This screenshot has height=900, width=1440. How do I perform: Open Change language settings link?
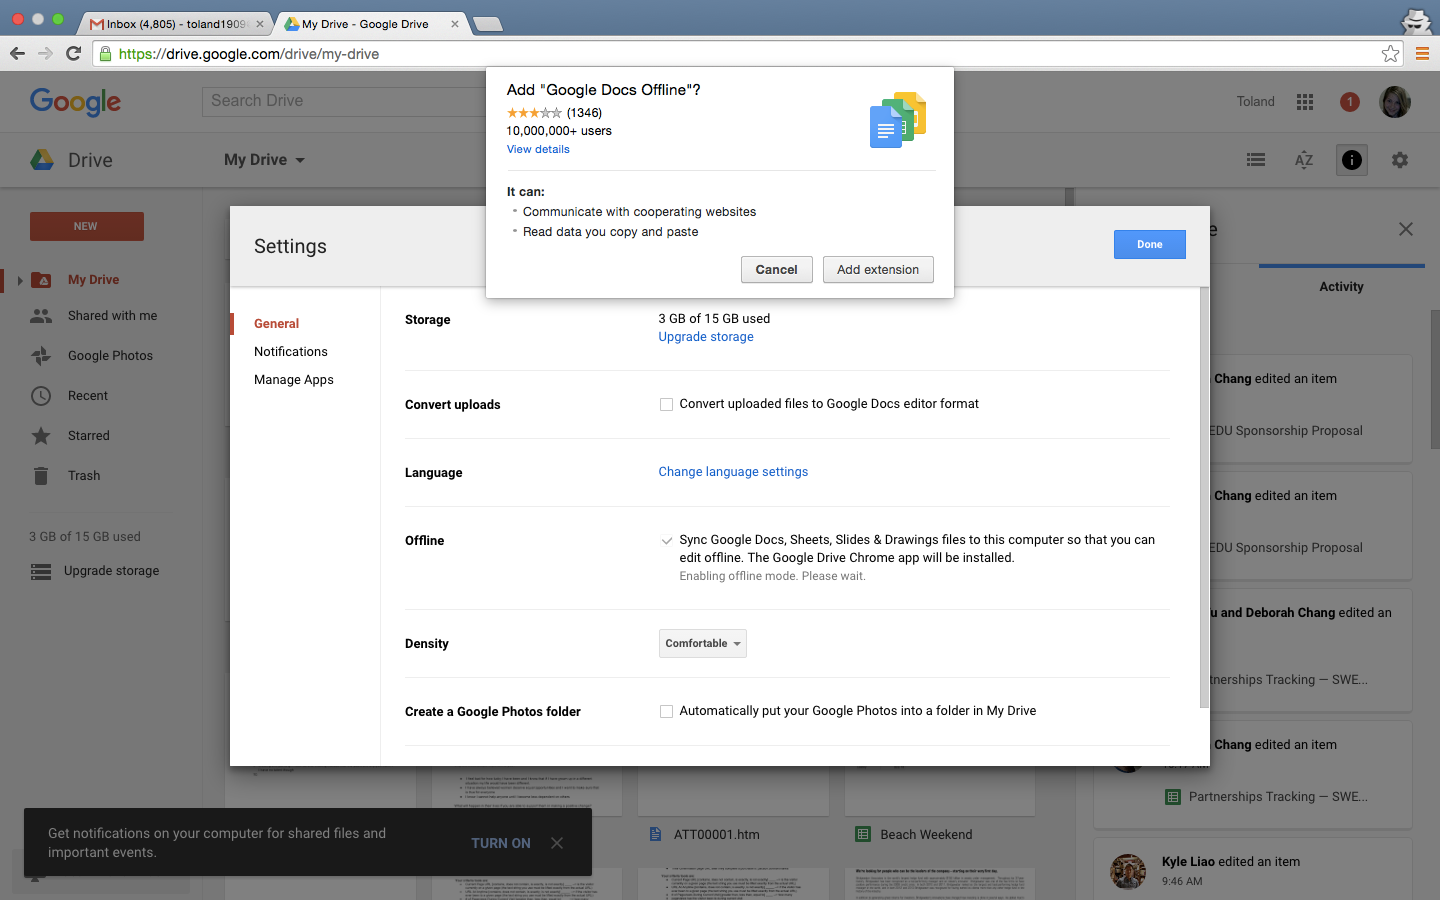[x=733, y=472]
